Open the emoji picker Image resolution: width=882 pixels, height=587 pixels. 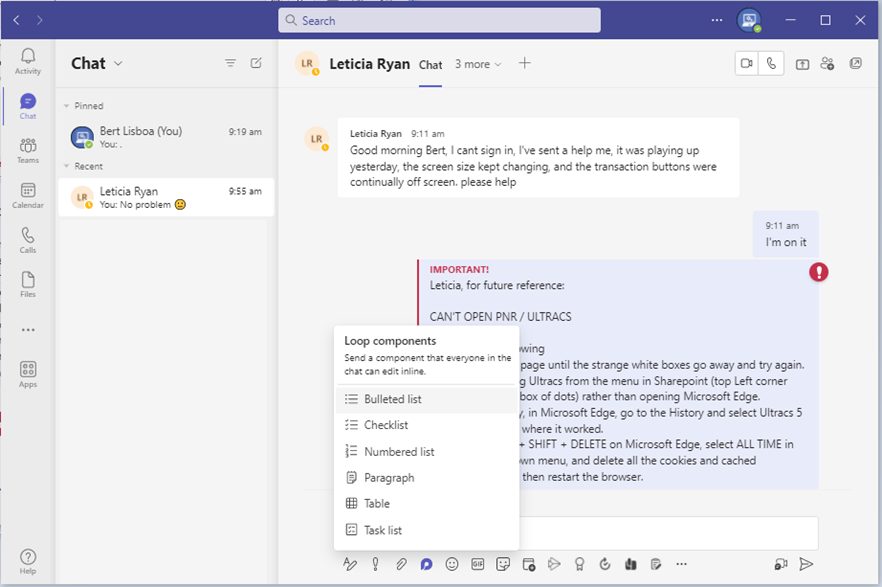[x=452, y=564]
